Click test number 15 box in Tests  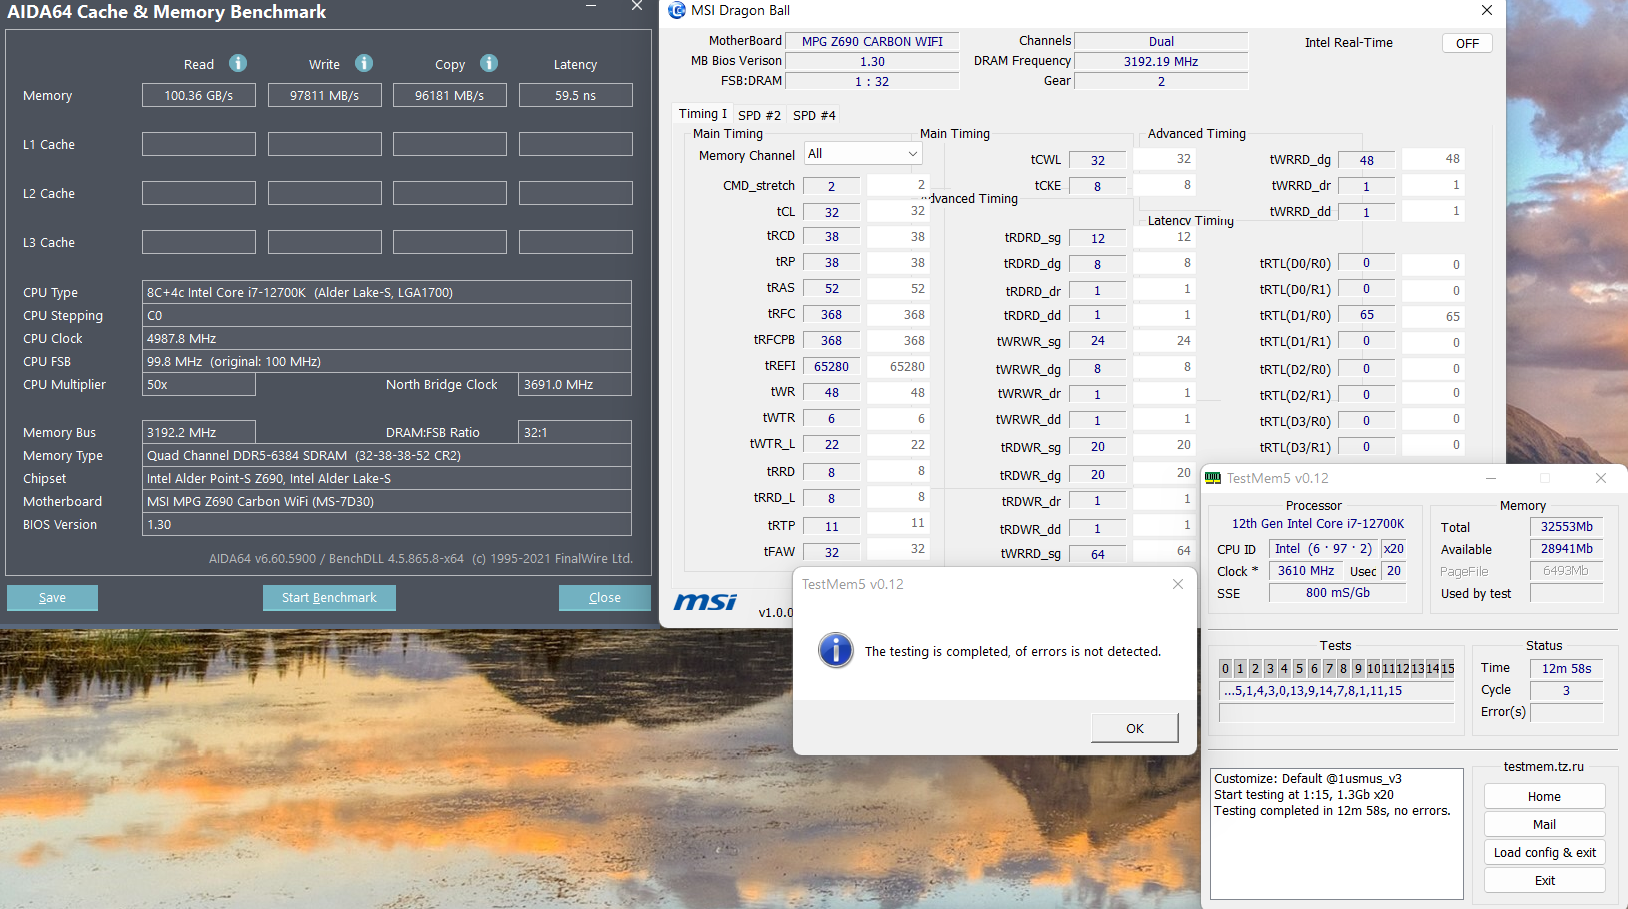[1448, 669]
